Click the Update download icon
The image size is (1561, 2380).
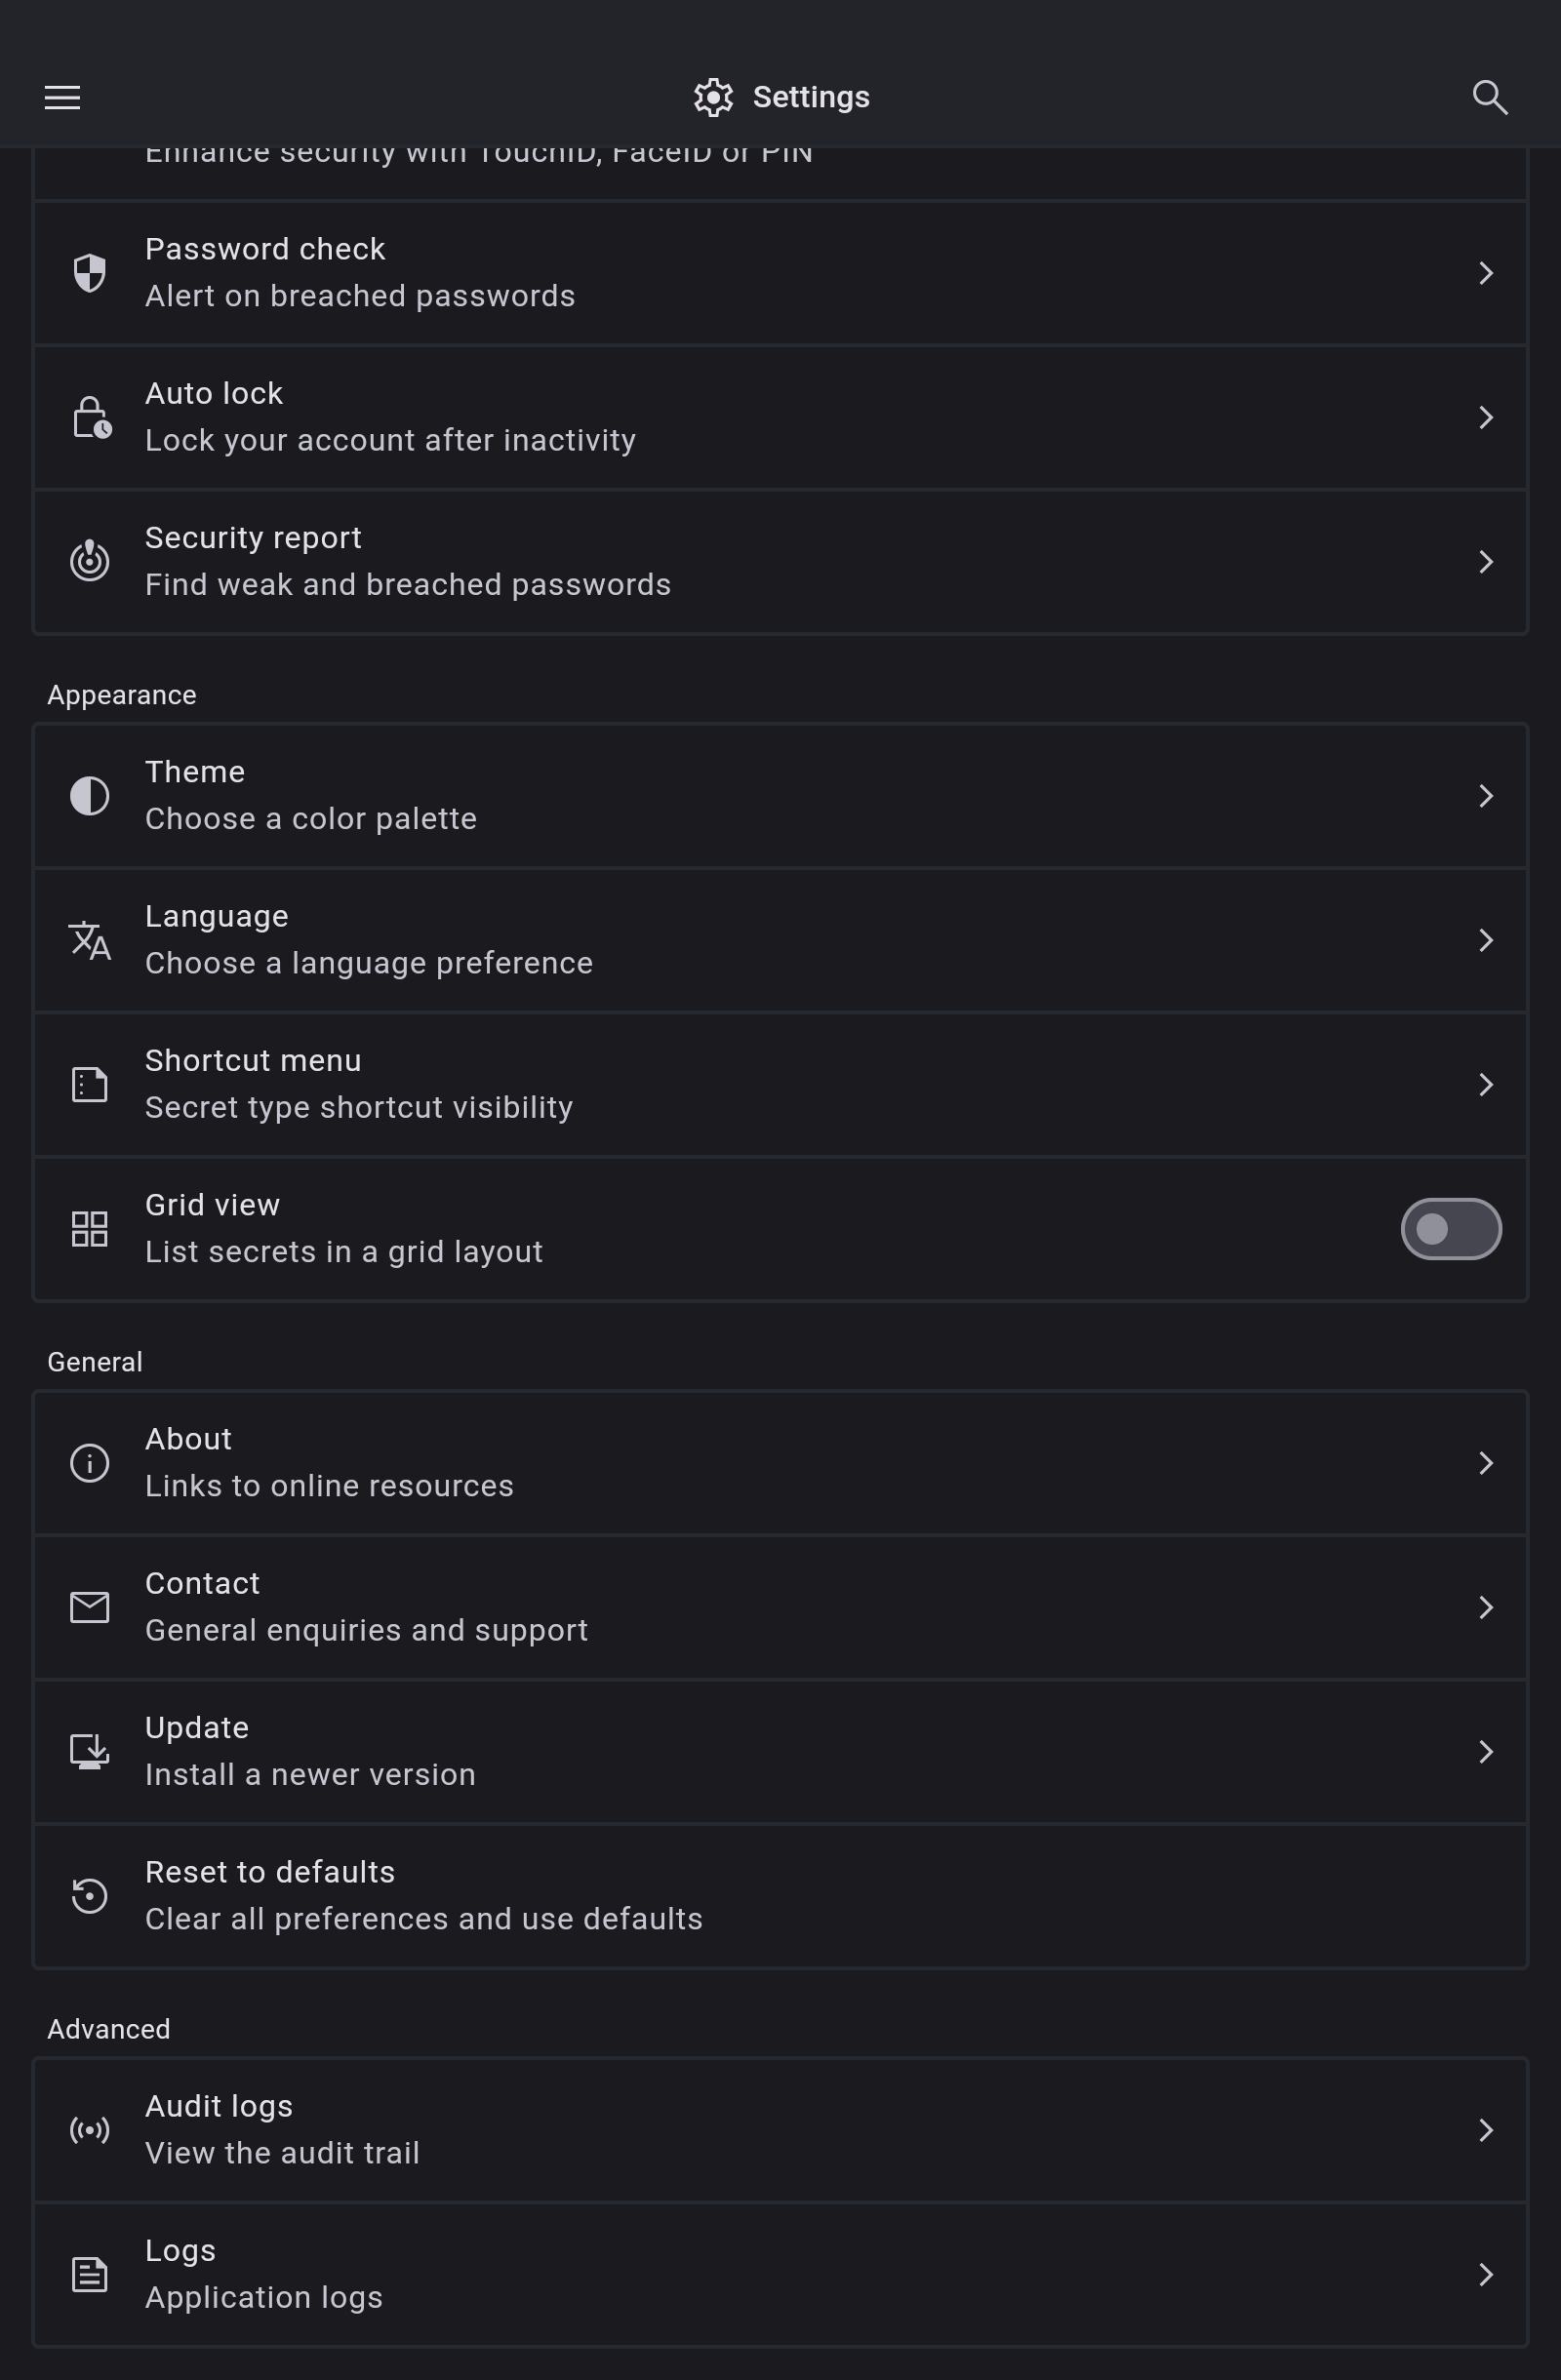89,1752
